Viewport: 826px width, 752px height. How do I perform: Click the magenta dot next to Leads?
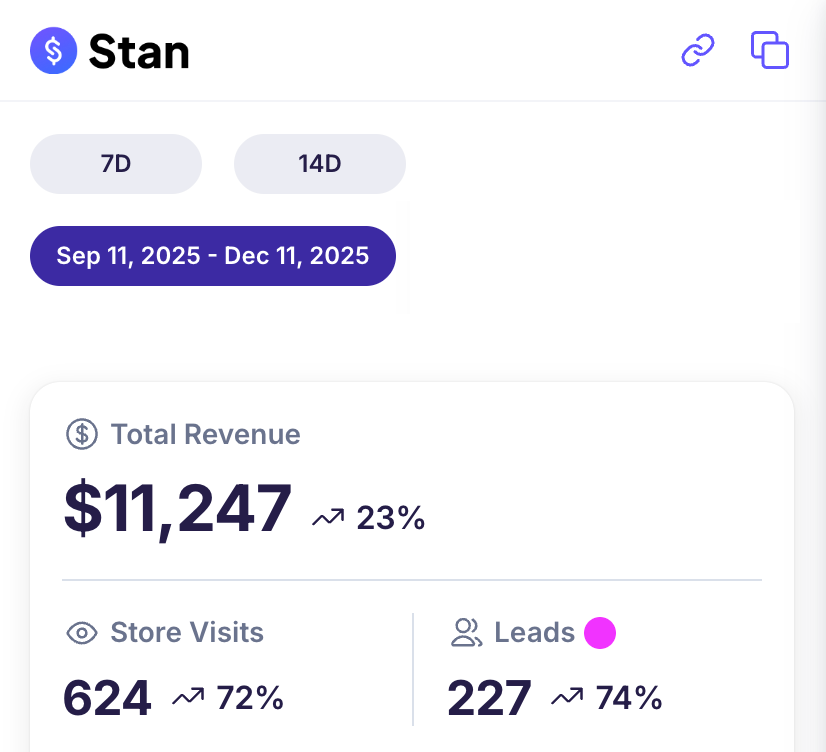click(601, 632)
